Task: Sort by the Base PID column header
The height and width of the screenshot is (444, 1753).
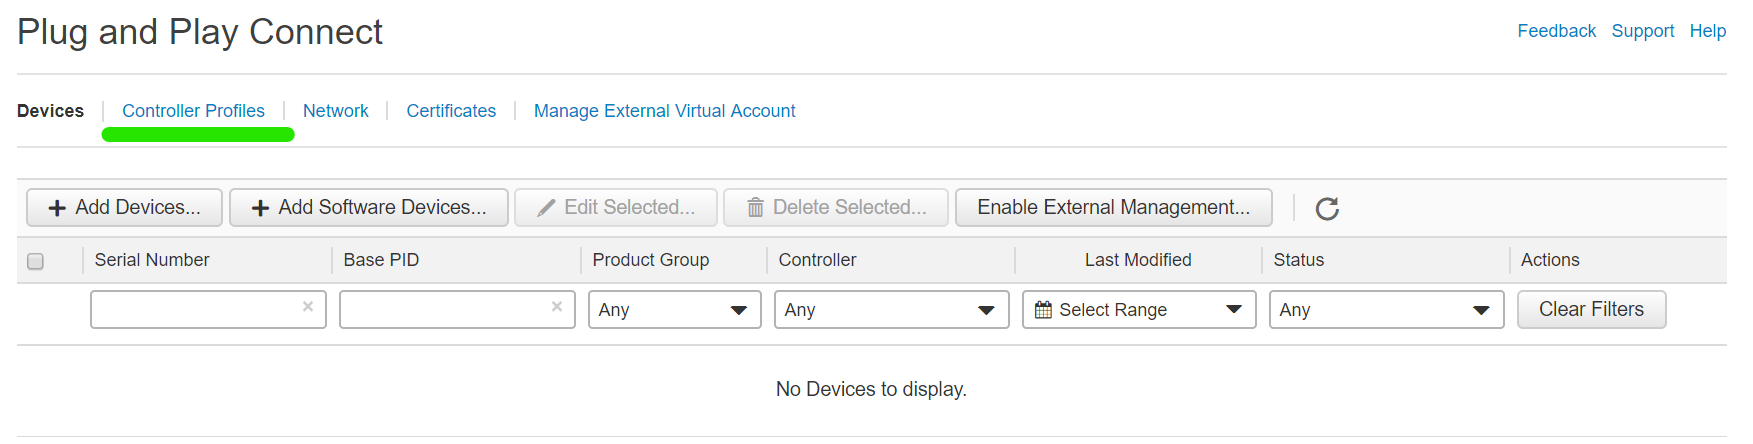Action: tap(381, 260)
